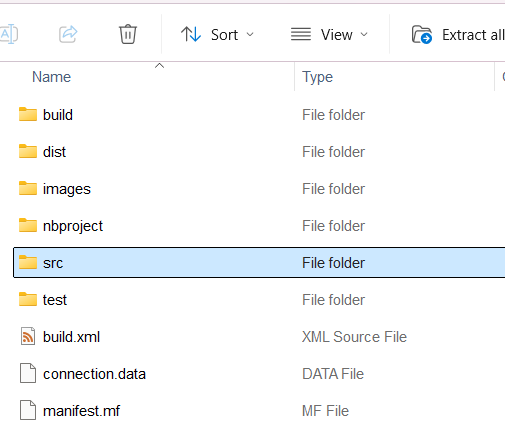The height and width of the screenshot is (442, 505).
Task: Click the images folder icon
Action: pyautogui.click(x=28, y=188)
